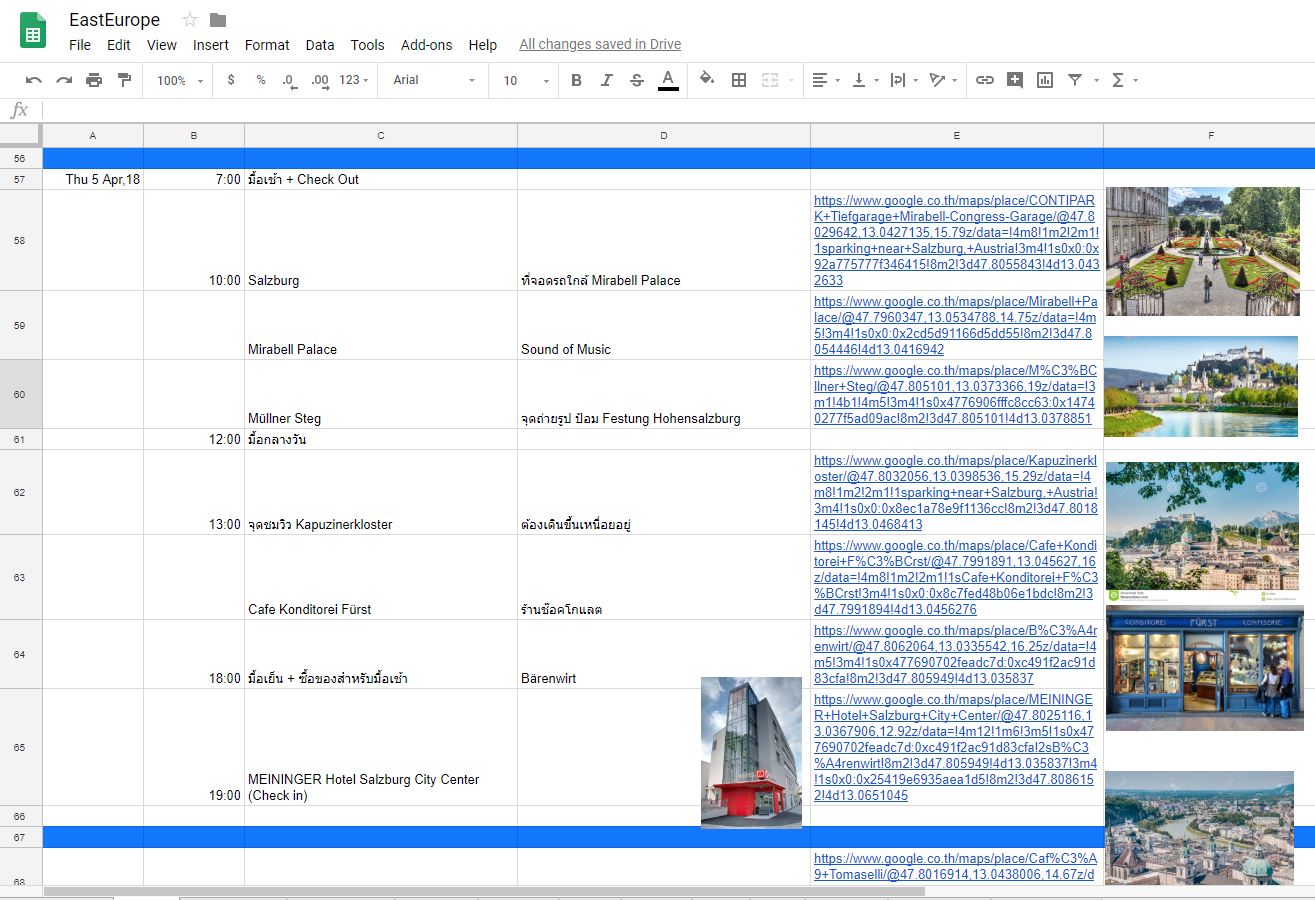Open the fill color bucket tool
The height and width of the screenshot is (900, 1315).
[707, 80]
